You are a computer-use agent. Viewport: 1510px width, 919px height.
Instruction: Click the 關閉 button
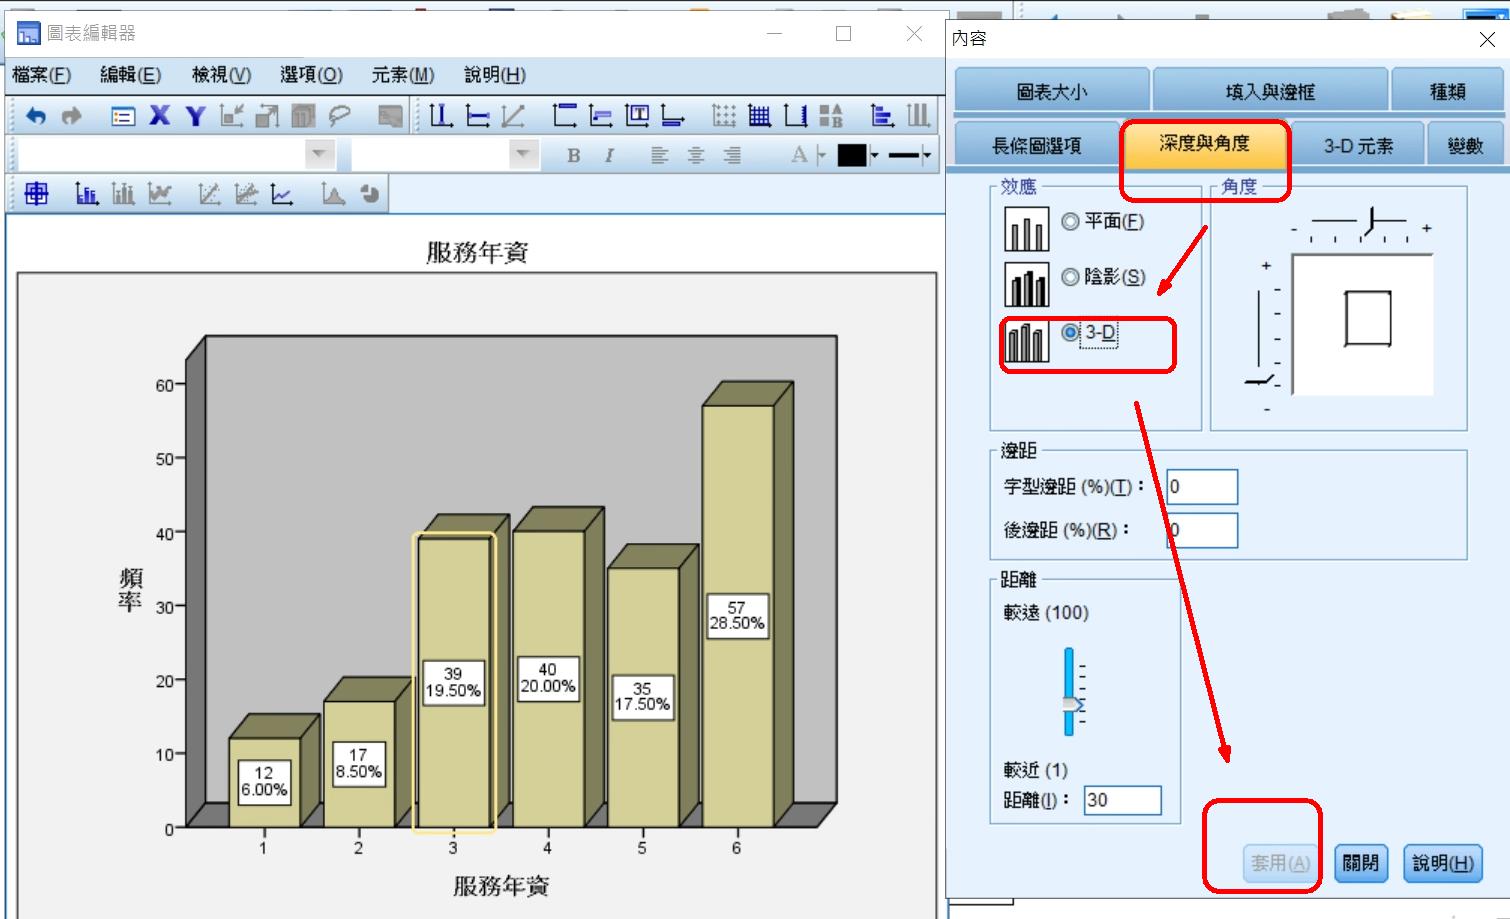1360,863
